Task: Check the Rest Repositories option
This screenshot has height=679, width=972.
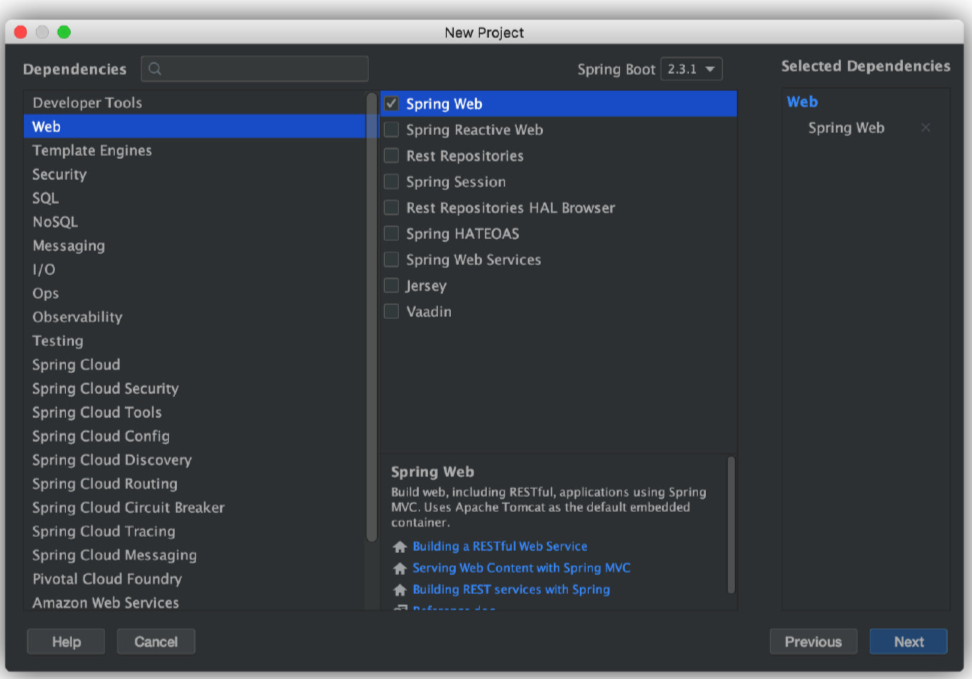Action: click(x=391, y=156)
